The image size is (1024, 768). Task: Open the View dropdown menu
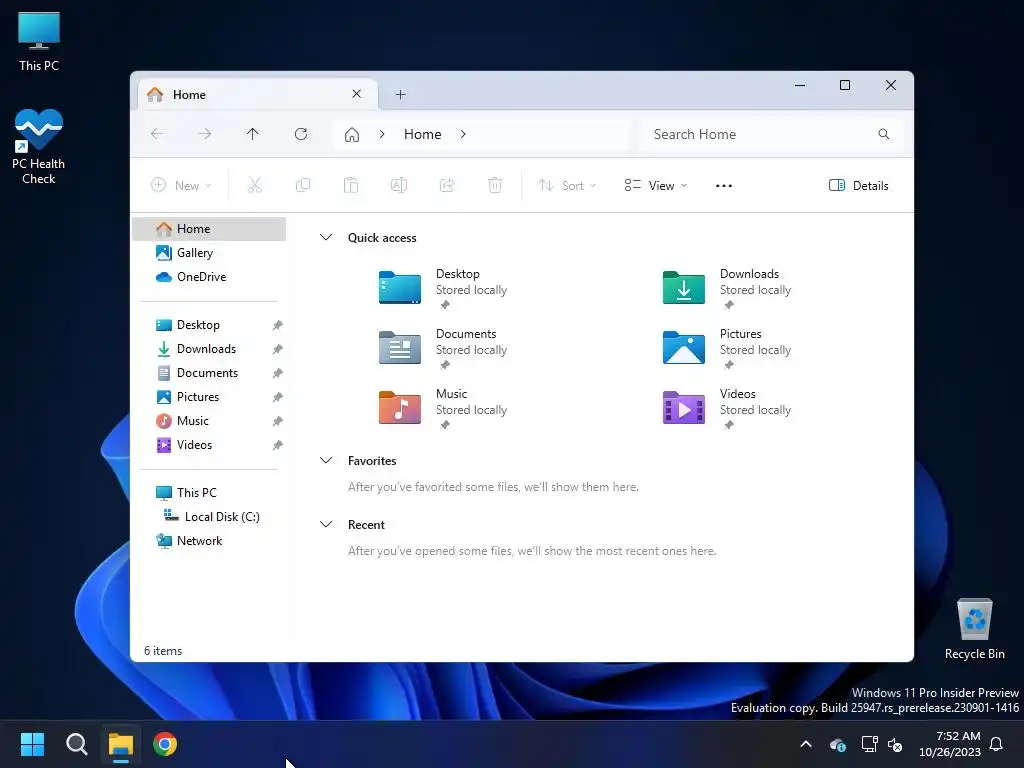click(656, 185)
